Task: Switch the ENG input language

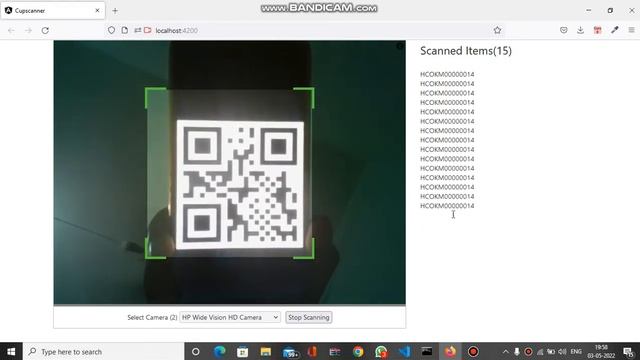Action: 576,351
